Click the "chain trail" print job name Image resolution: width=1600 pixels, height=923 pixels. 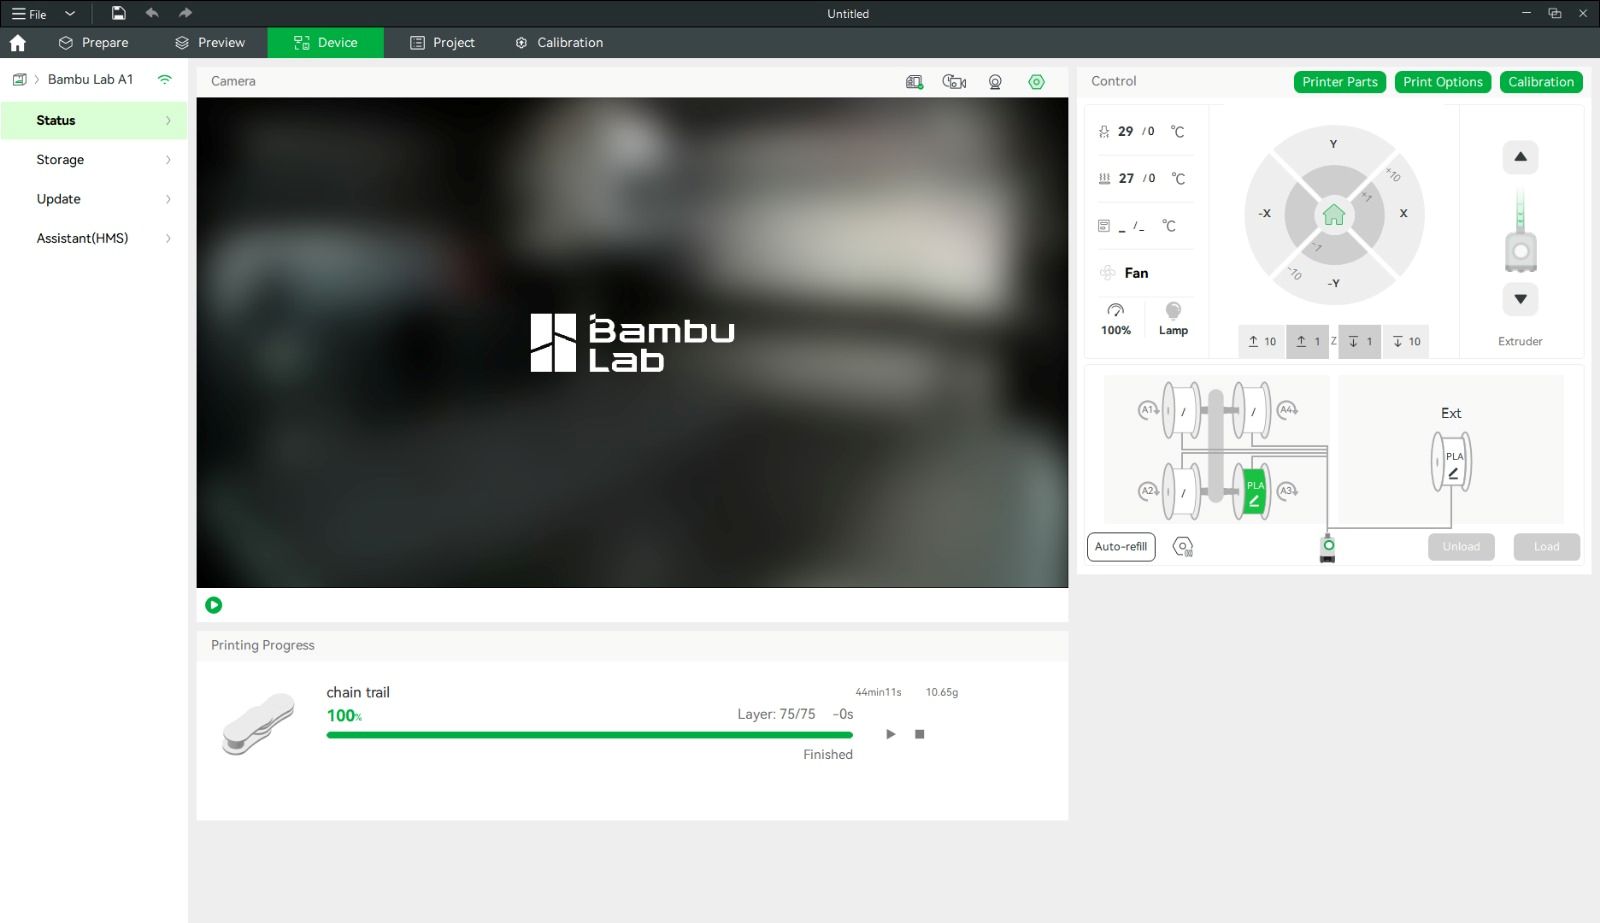(x=358, y=692)
